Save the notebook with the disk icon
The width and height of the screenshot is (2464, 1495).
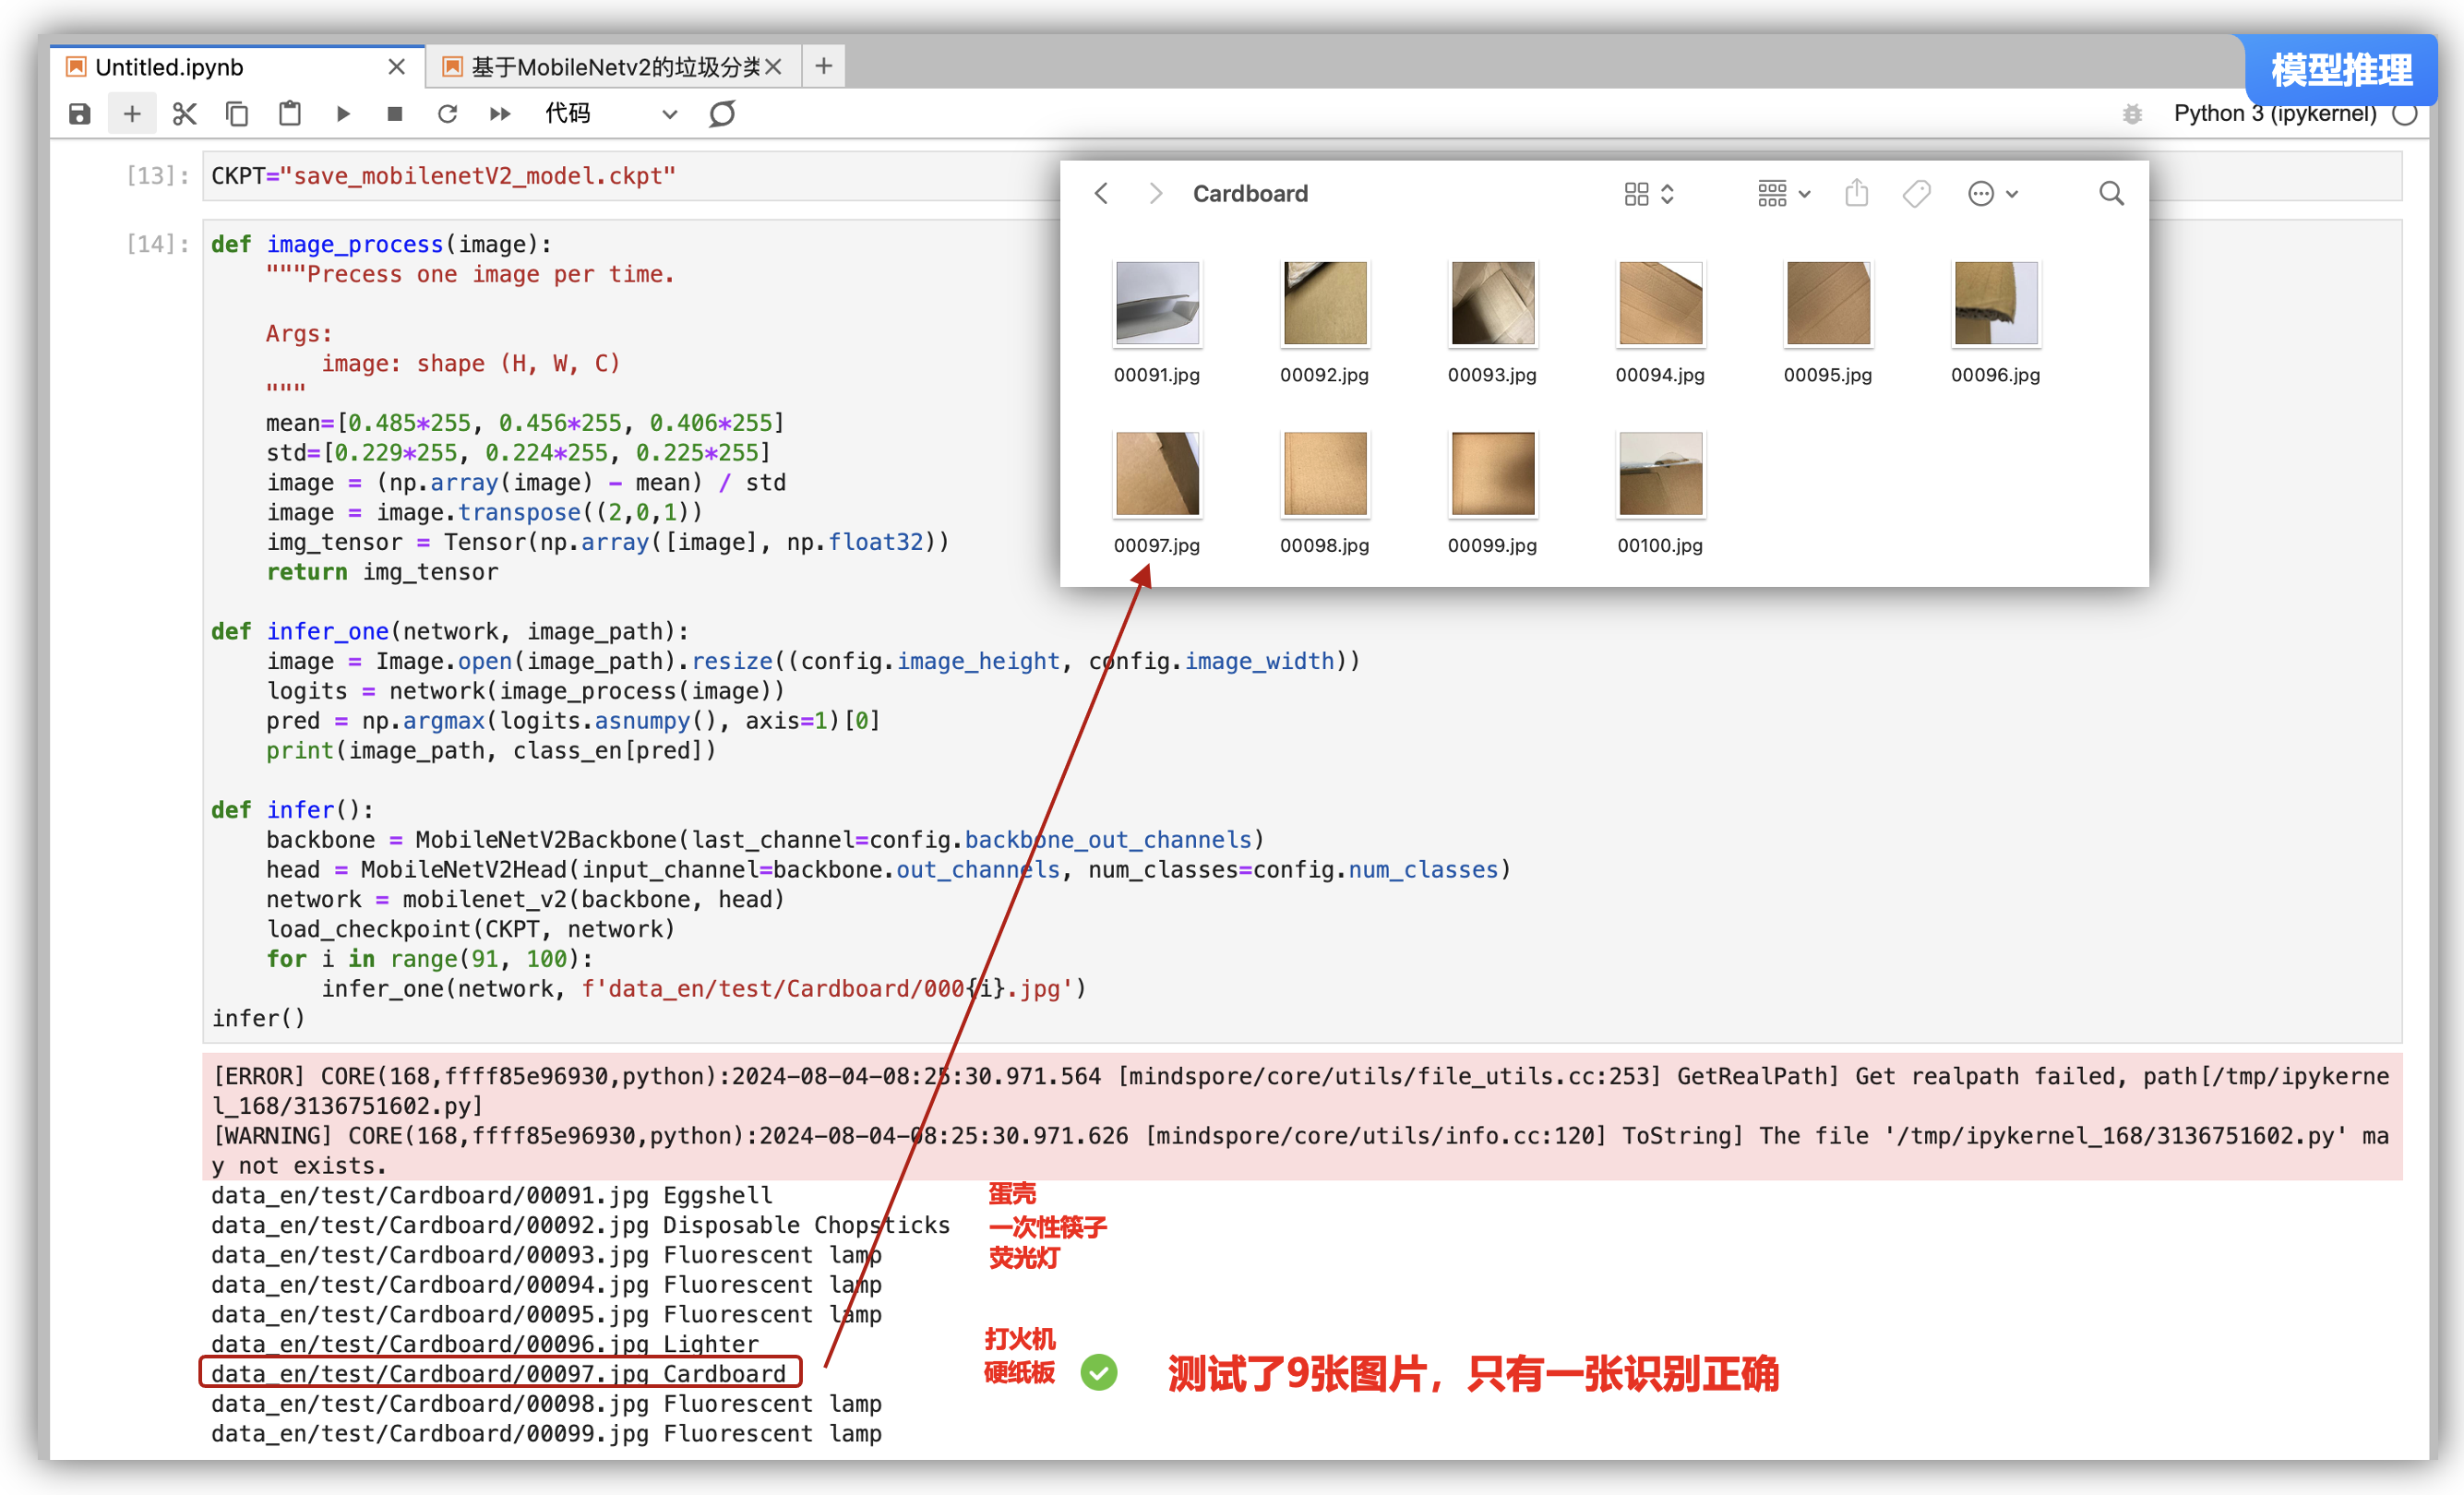pos(80,114)
